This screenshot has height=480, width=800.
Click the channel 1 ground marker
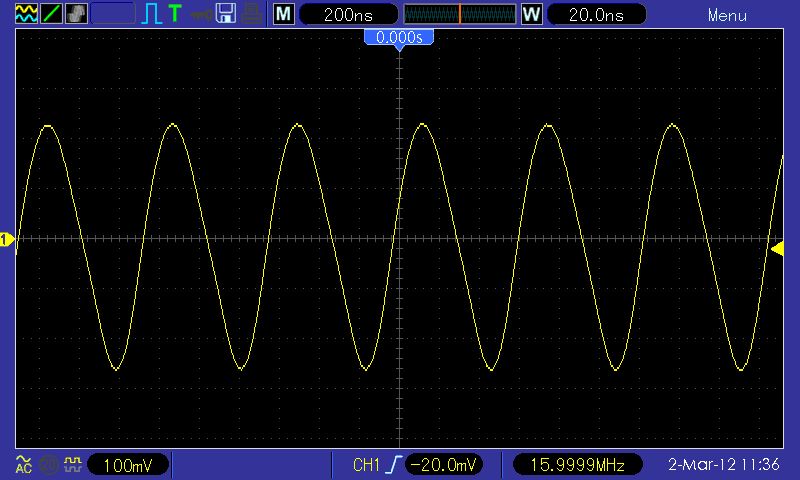click(x=7, y=239)
